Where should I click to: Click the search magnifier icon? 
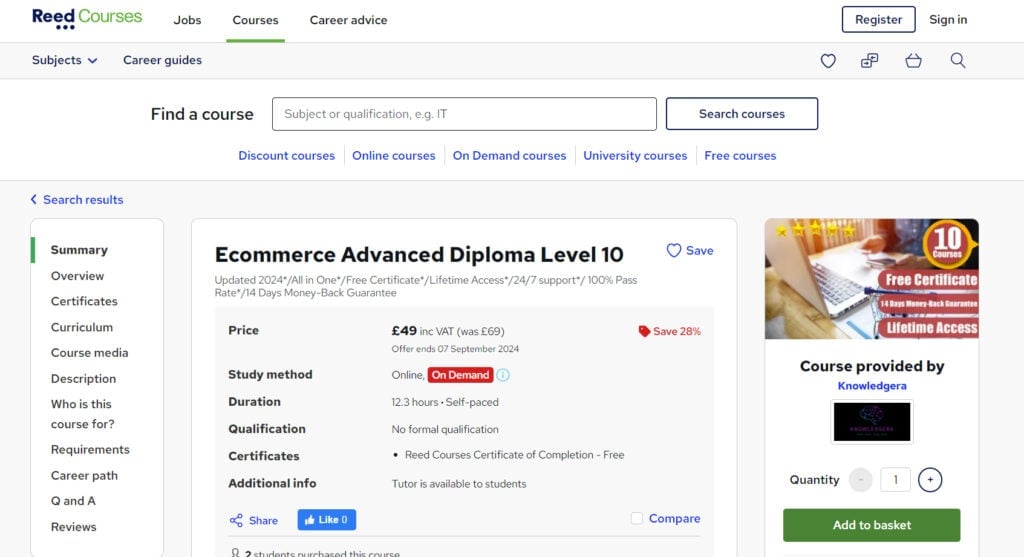(957, 61)
